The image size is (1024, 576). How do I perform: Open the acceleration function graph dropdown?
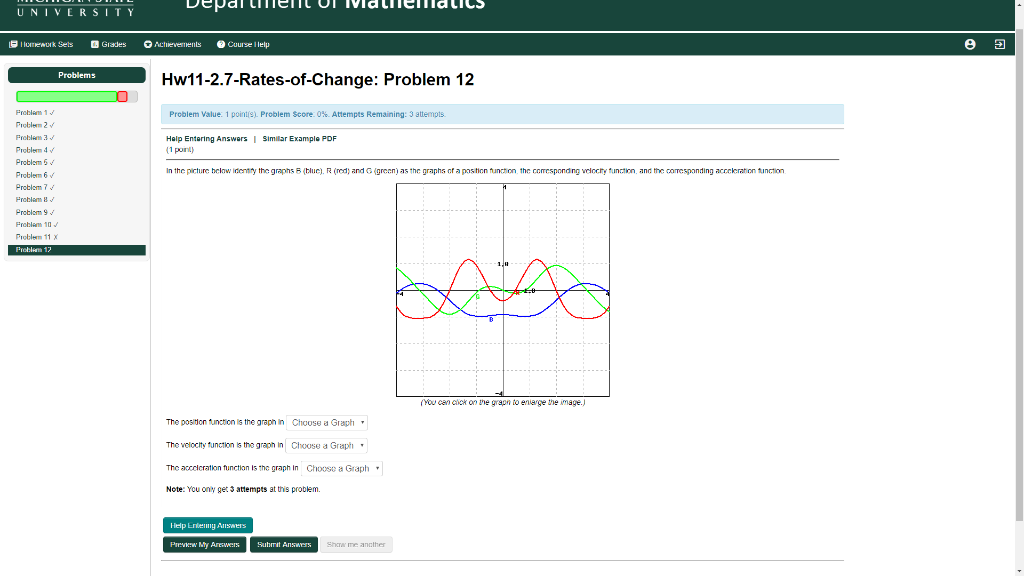(342, 468)
